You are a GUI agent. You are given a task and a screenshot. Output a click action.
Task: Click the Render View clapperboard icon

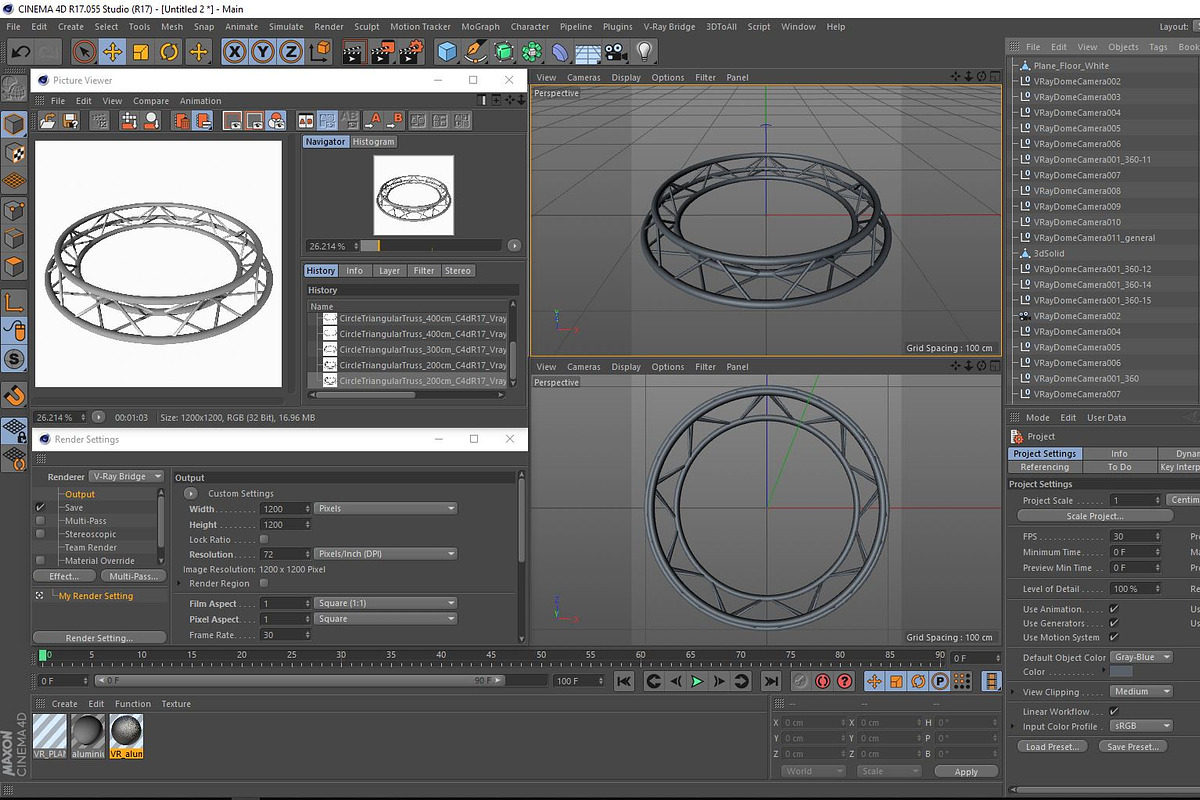[353, 51]
